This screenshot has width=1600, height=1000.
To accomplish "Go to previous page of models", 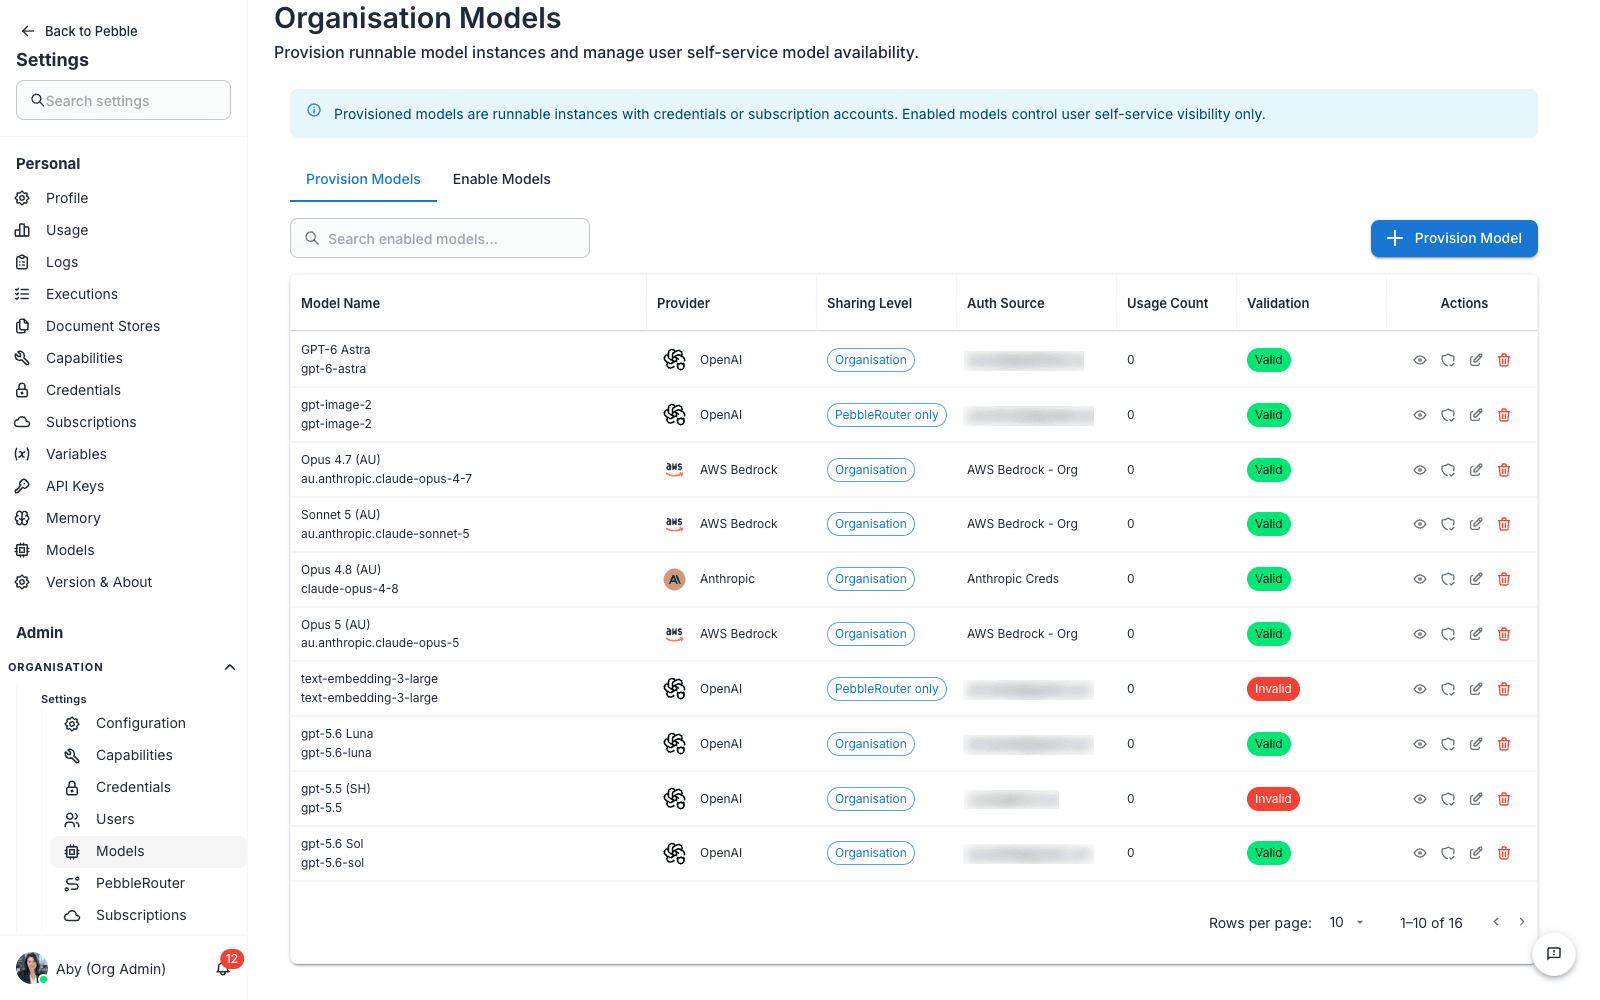I will [1496, 922].
